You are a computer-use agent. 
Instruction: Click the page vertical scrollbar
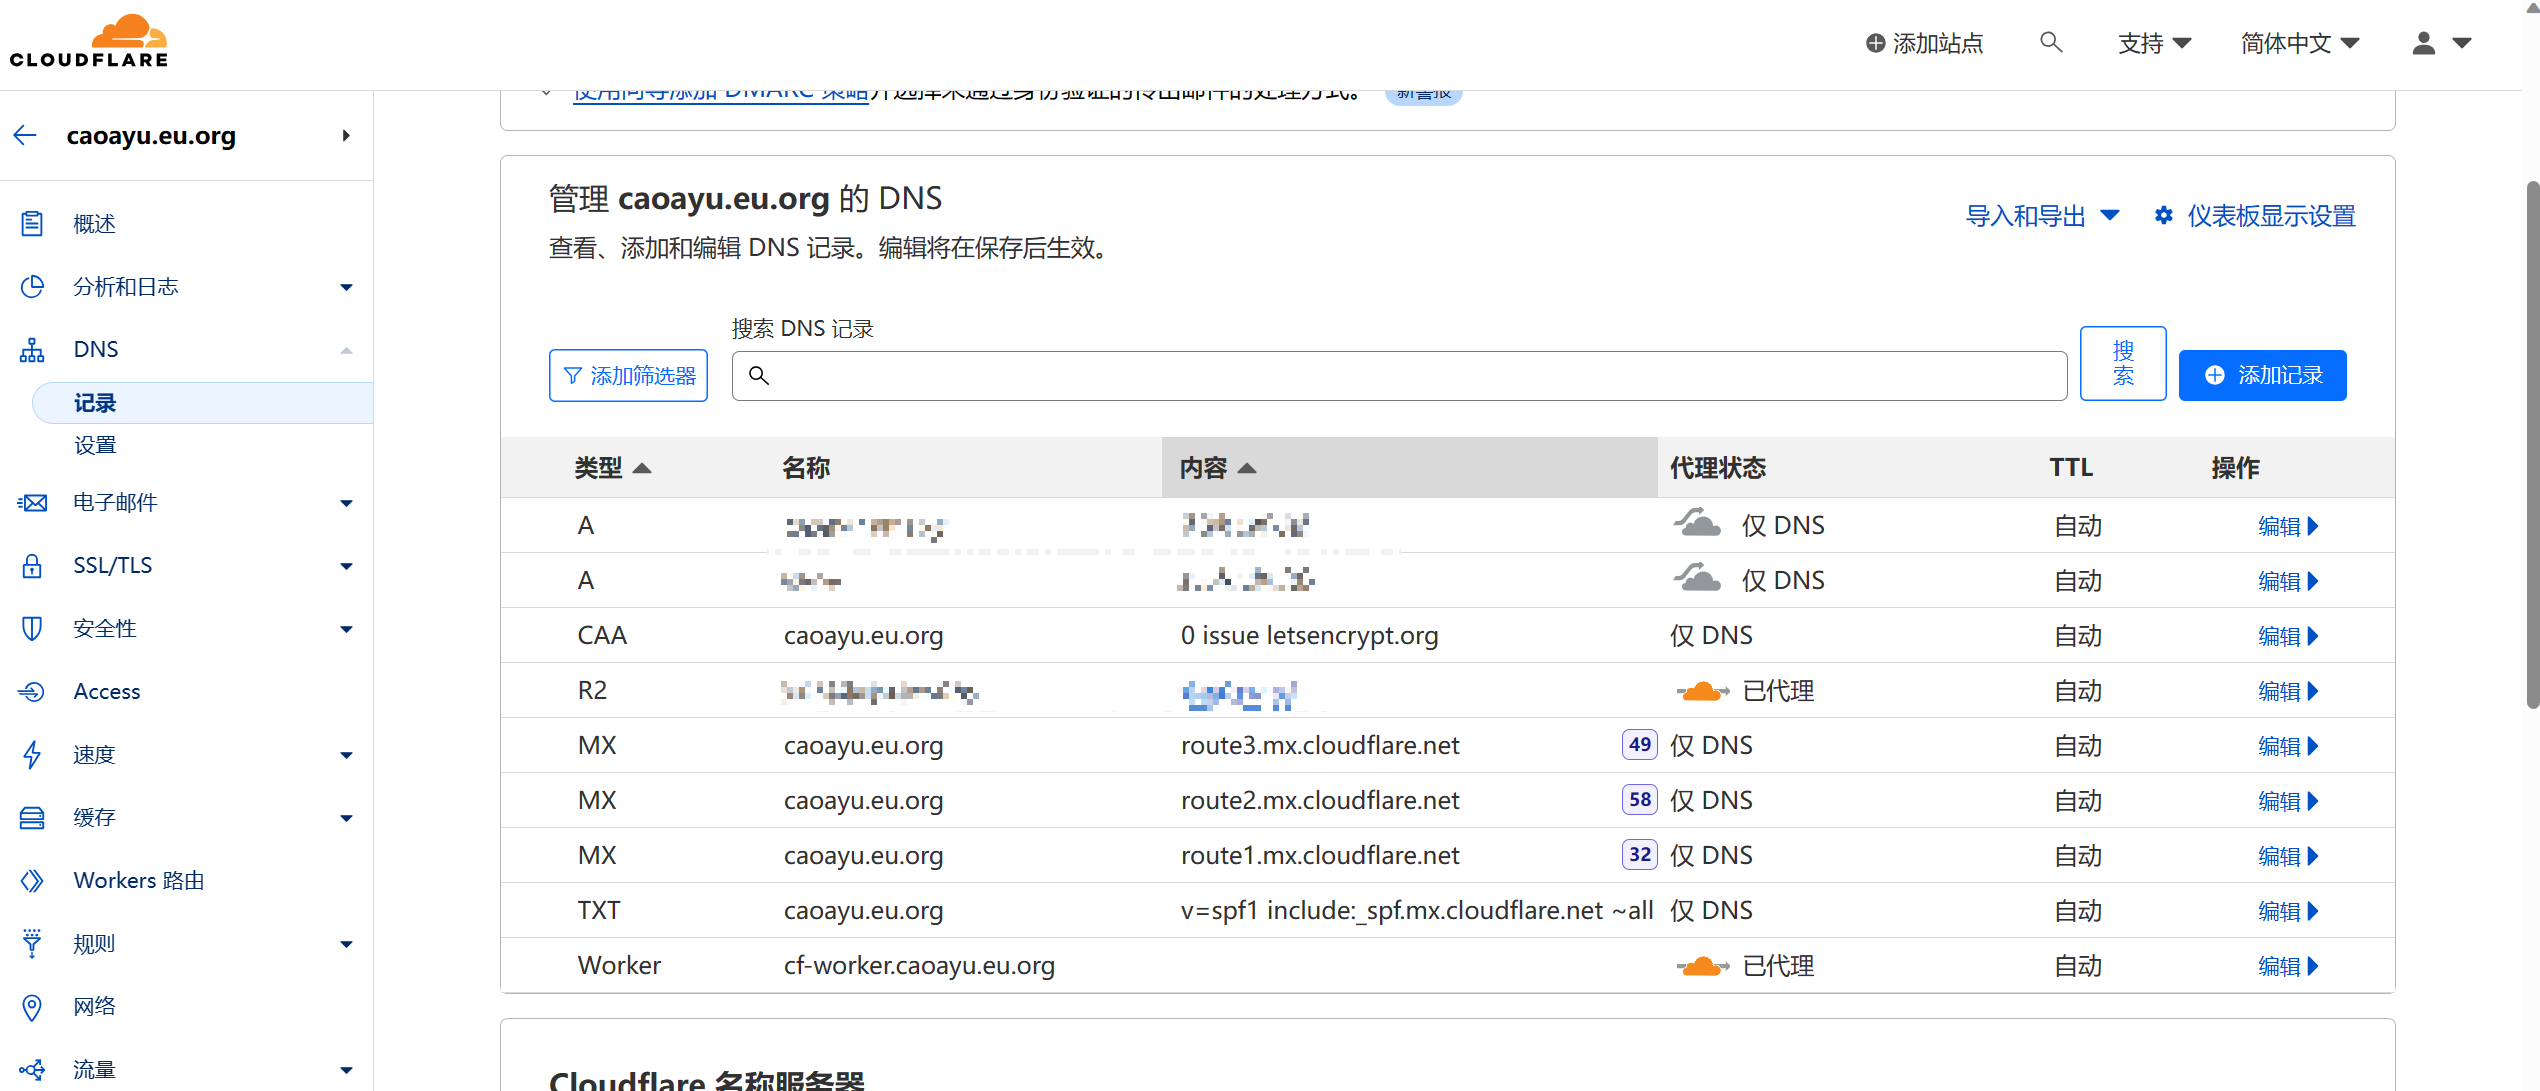[x=2532, y=445]
